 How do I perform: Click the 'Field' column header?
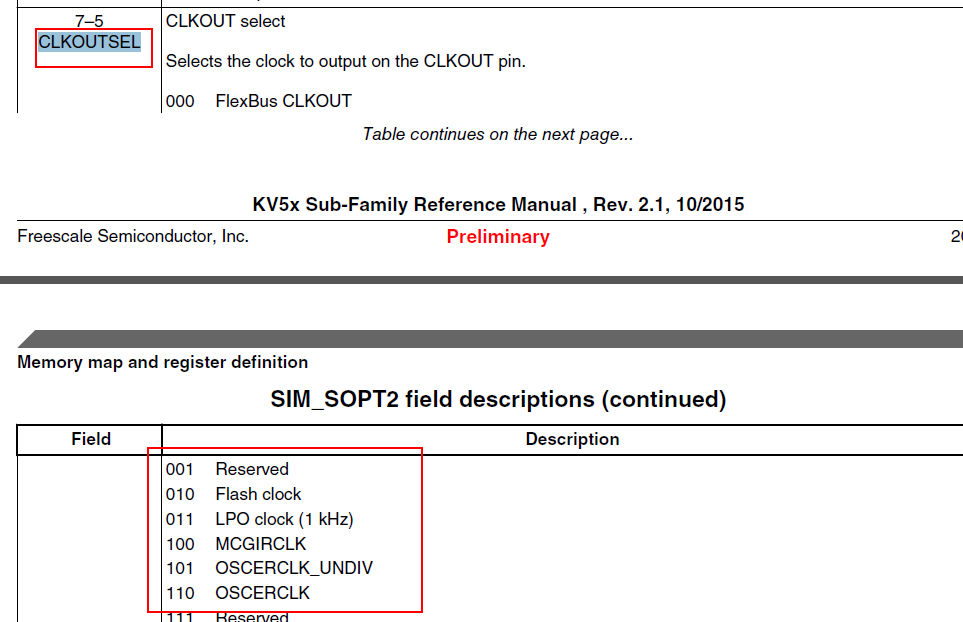pyautogui.click(x=91, y=439)
